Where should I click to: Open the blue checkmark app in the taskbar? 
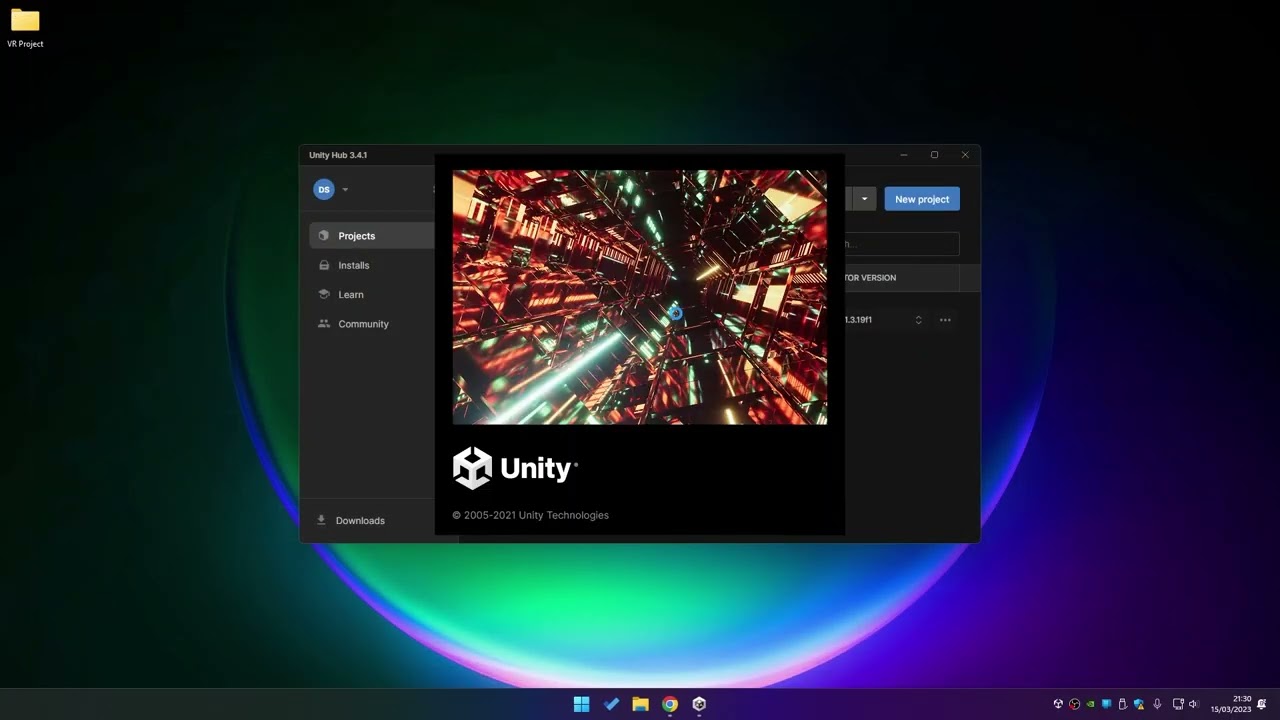(x=611, y=704)
